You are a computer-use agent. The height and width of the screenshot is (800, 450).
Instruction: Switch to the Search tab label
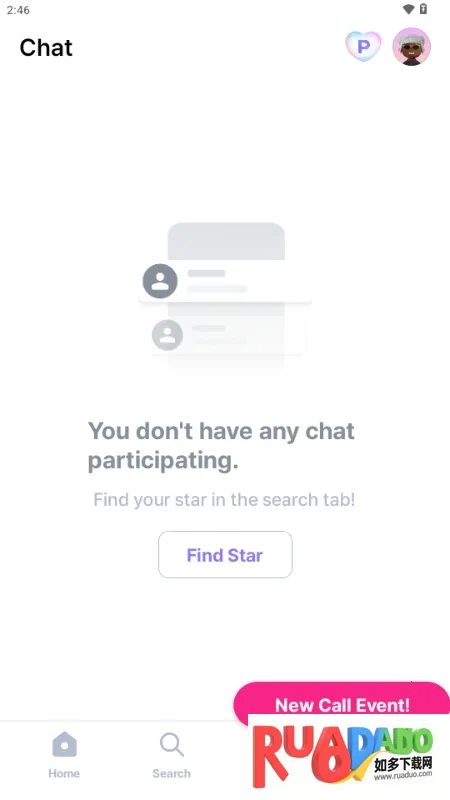click(171, 773)
